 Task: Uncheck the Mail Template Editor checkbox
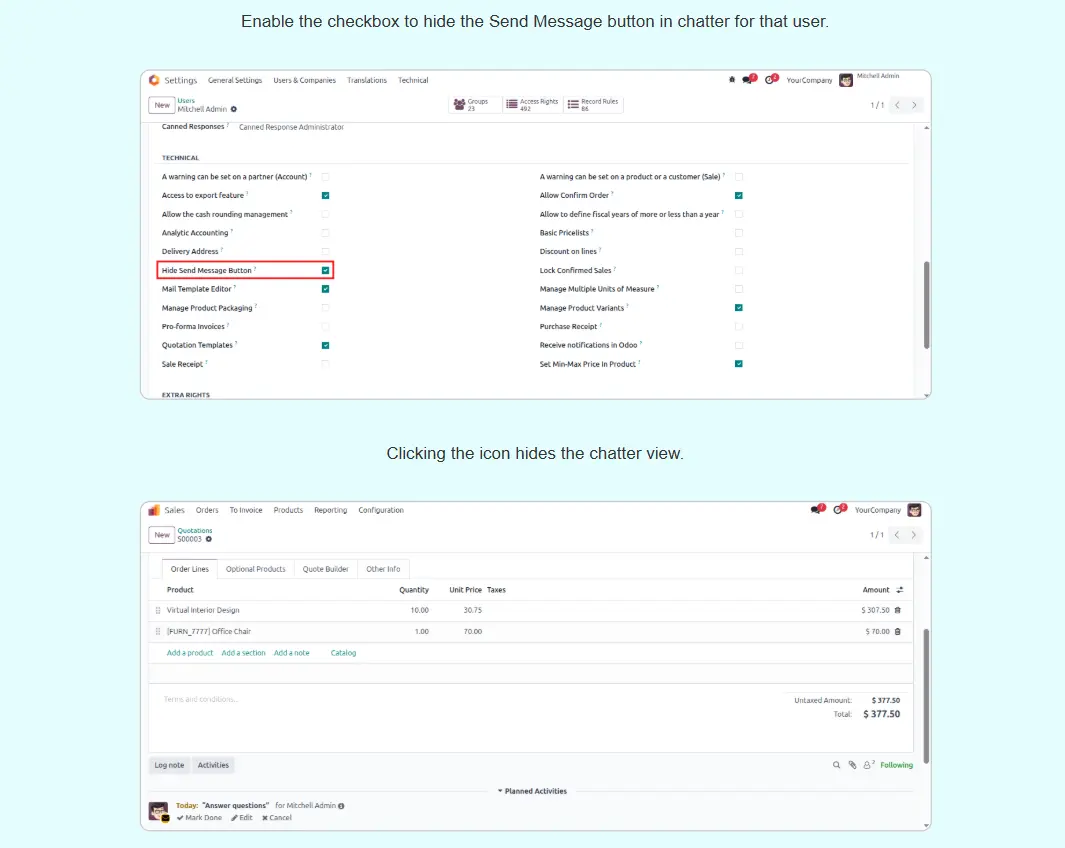[325, 289]
